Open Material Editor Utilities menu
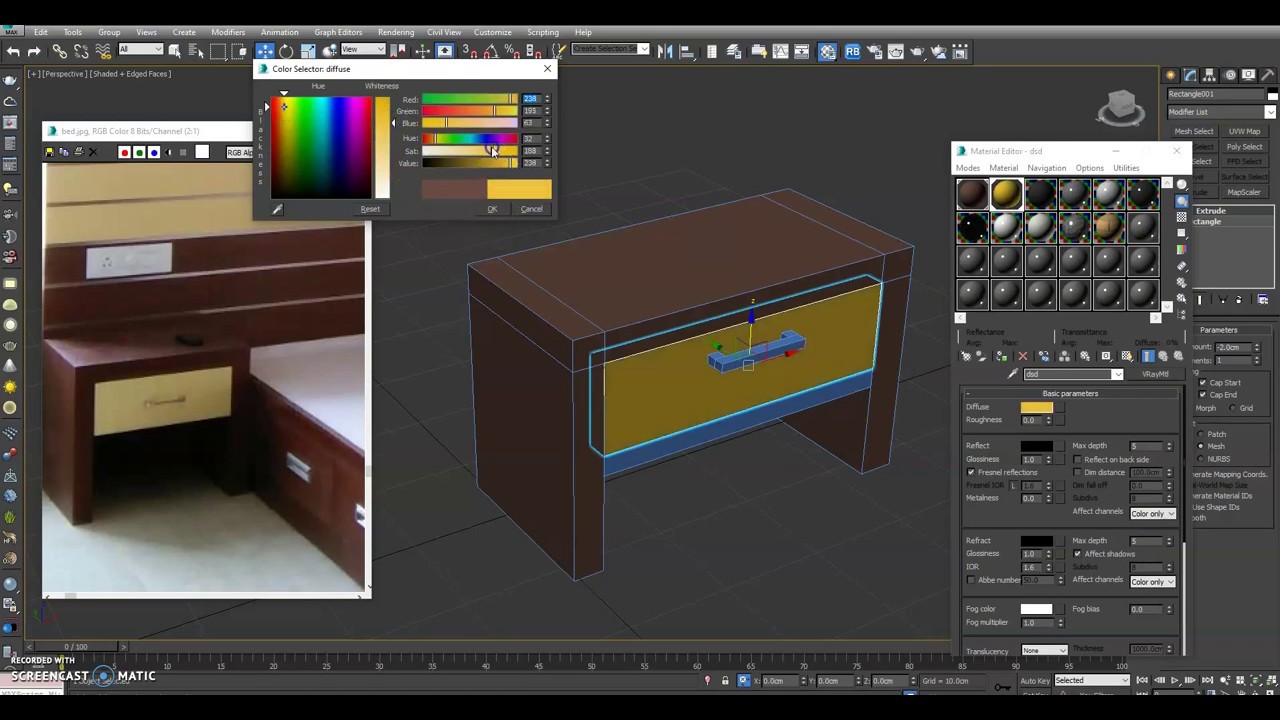Viewport: 1280px width, 720px height. tap(1126, 168)
